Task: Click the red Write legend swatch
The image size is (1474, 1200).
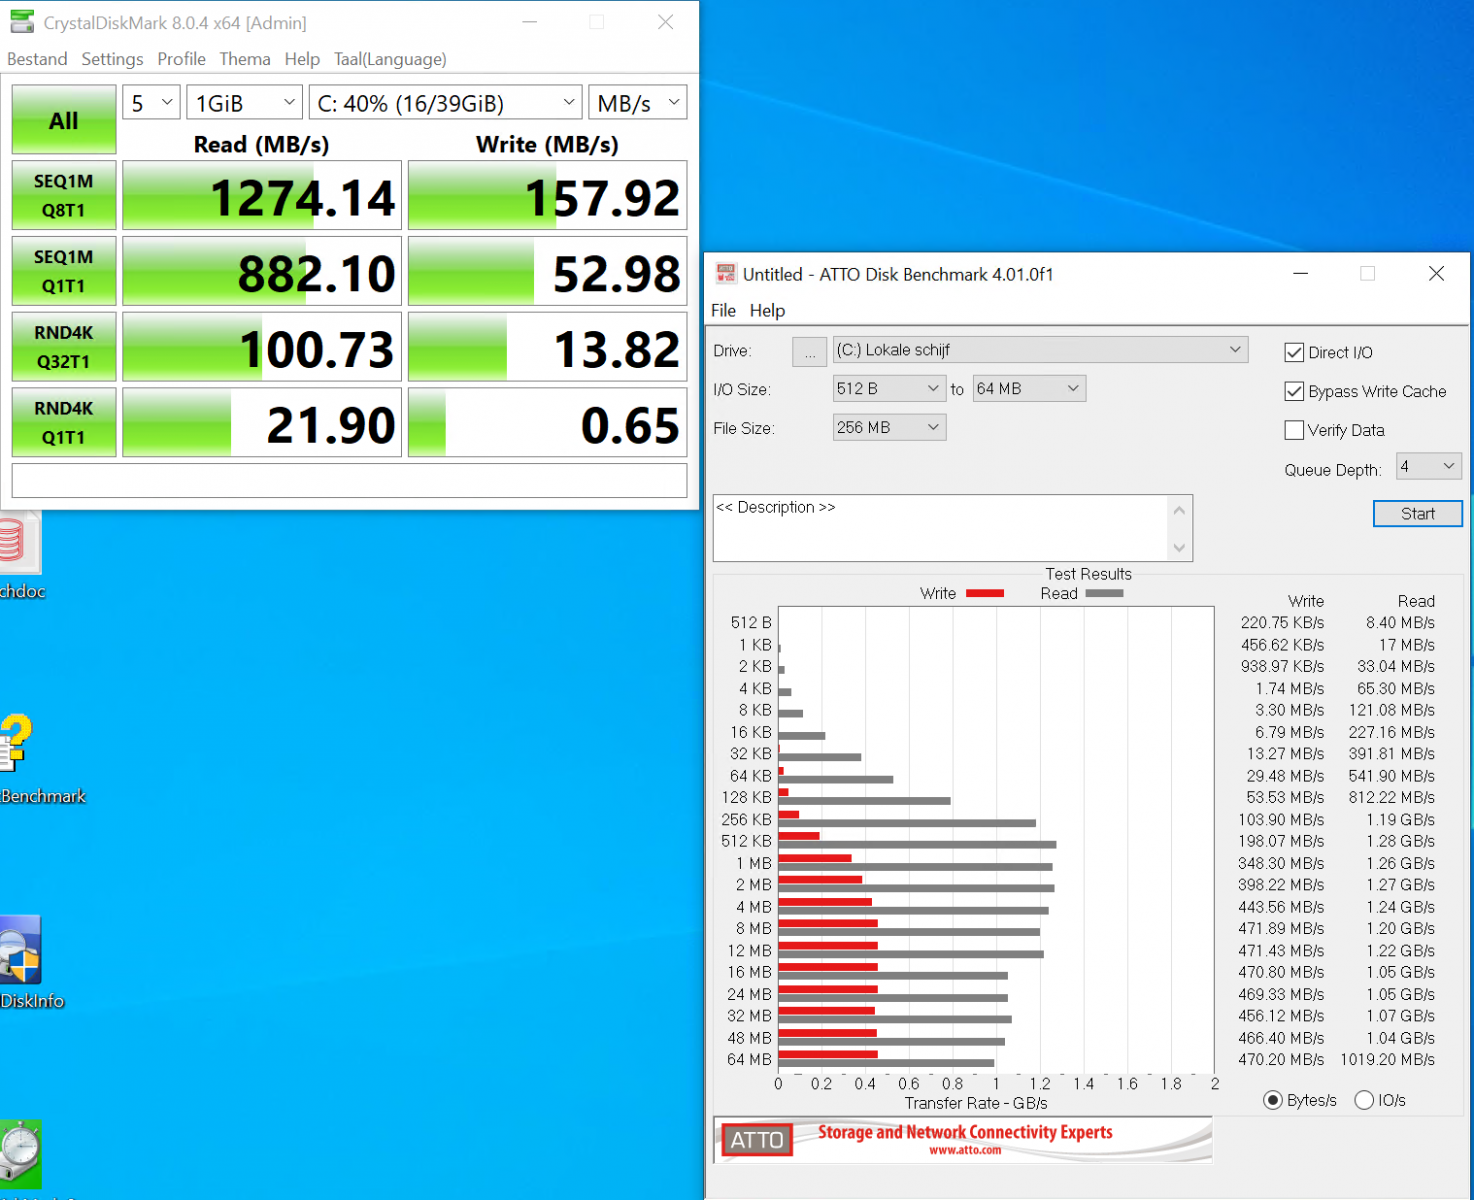Action: pyautogui.click(x=985, y=593)
